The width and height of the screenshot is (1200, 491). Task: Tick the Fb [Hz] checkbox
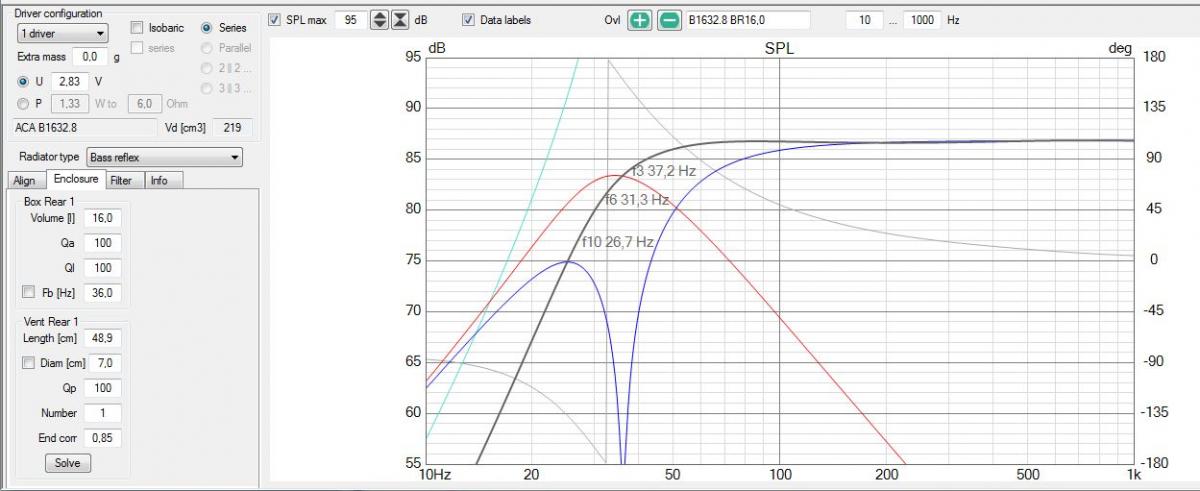[x=29, y=293]
